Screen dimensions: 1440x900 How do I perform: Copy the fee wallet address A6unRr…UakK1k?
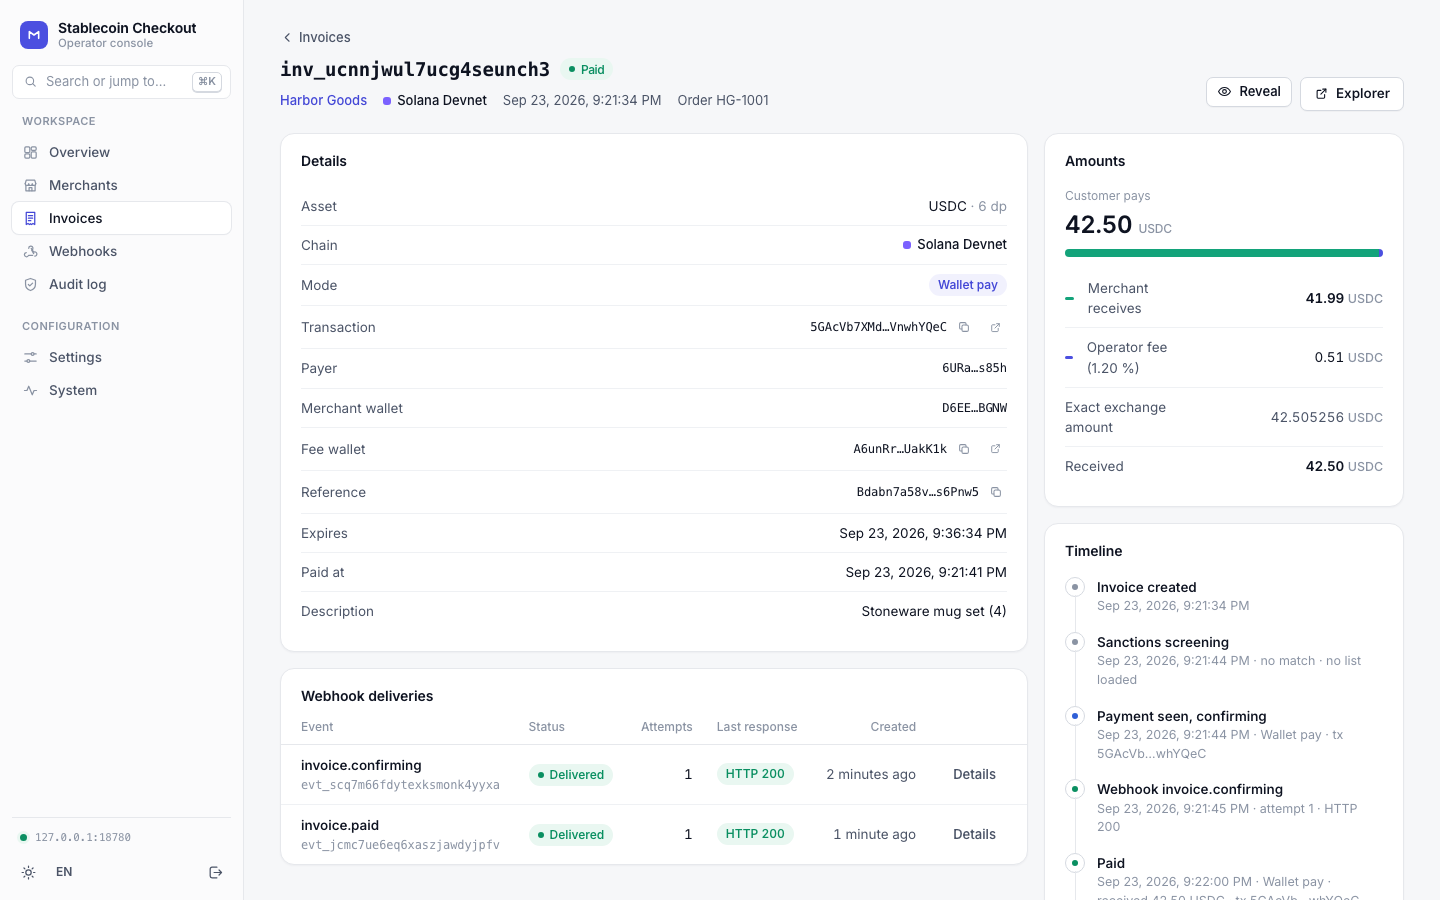click(x=964, y=449)
